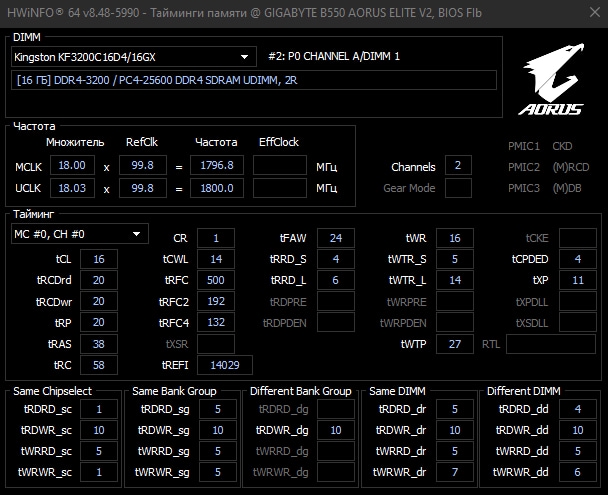The width and height of the screenshot is (608, 495).
Task: Click the Channels value field
Action: tap(458, 166)
